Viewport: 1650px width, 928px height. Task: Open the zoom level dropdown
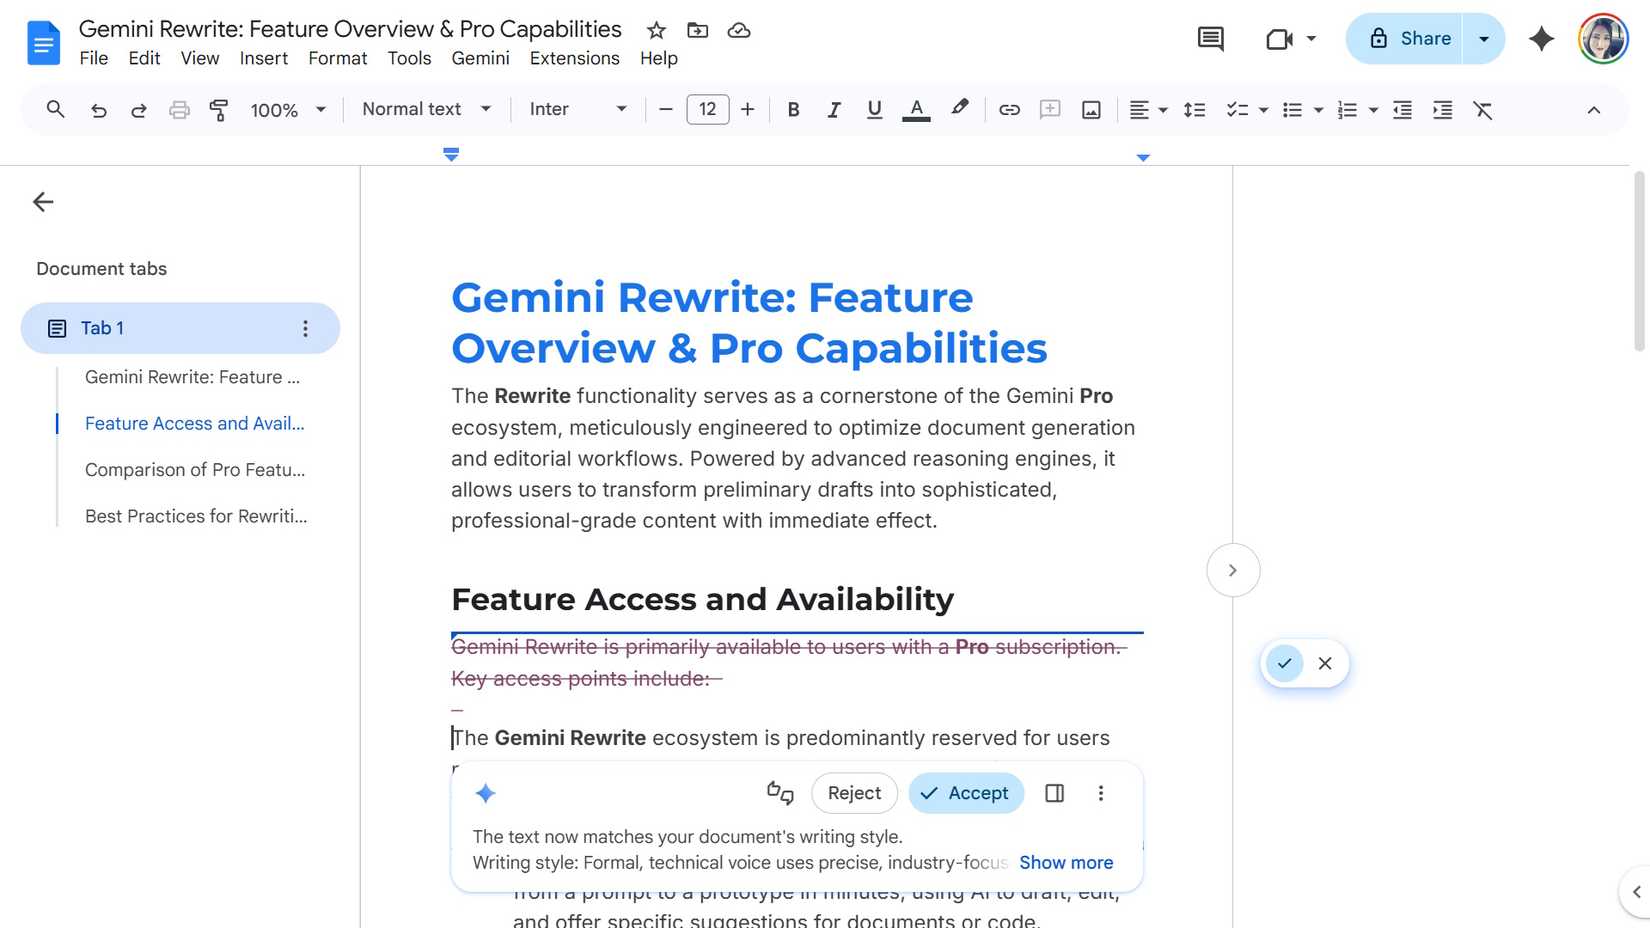[x=287, y=110]
